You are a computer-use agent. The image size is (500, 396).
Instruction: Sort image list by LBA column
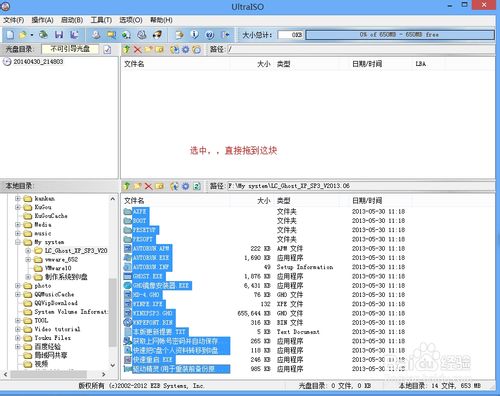(421, 64)
